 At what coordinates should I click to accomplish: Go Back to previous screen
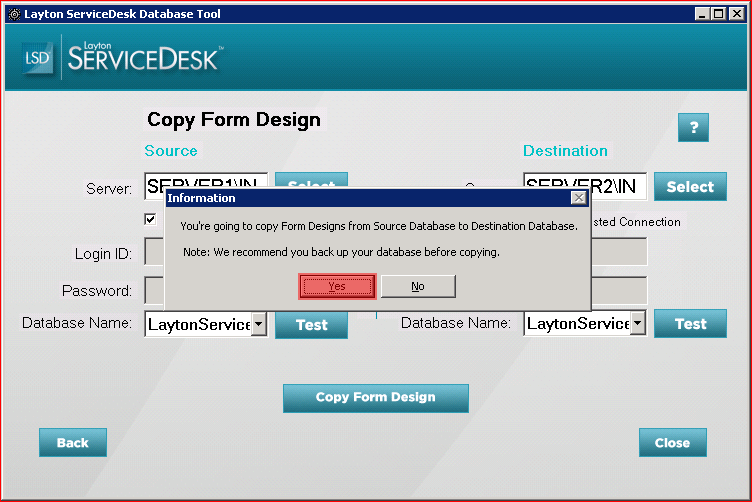(x=72, y=442)
